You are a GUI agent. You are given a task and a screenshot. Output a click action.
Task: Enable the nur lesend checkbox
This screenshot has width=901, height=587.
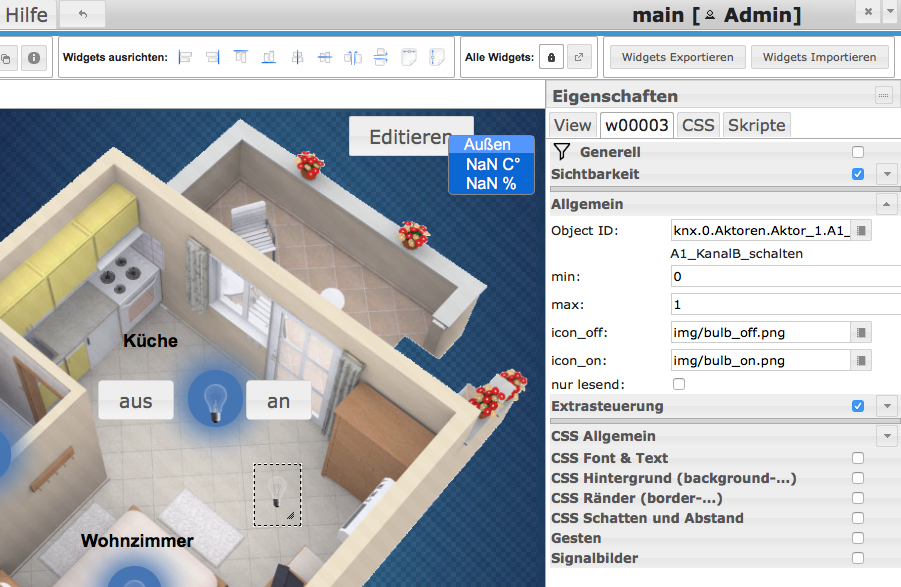coord(679,384)
